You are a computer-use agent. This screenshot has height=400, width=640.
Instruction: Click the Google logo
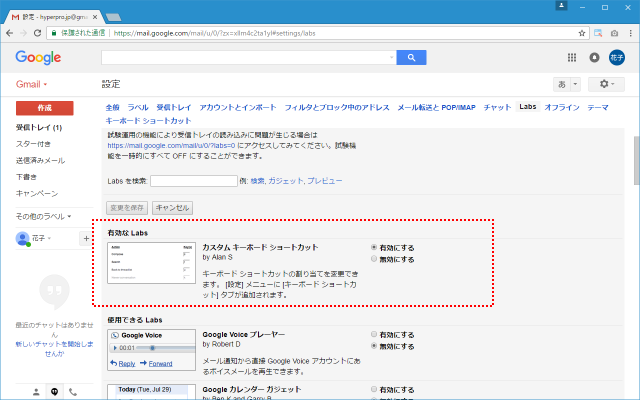coord(38,58)
